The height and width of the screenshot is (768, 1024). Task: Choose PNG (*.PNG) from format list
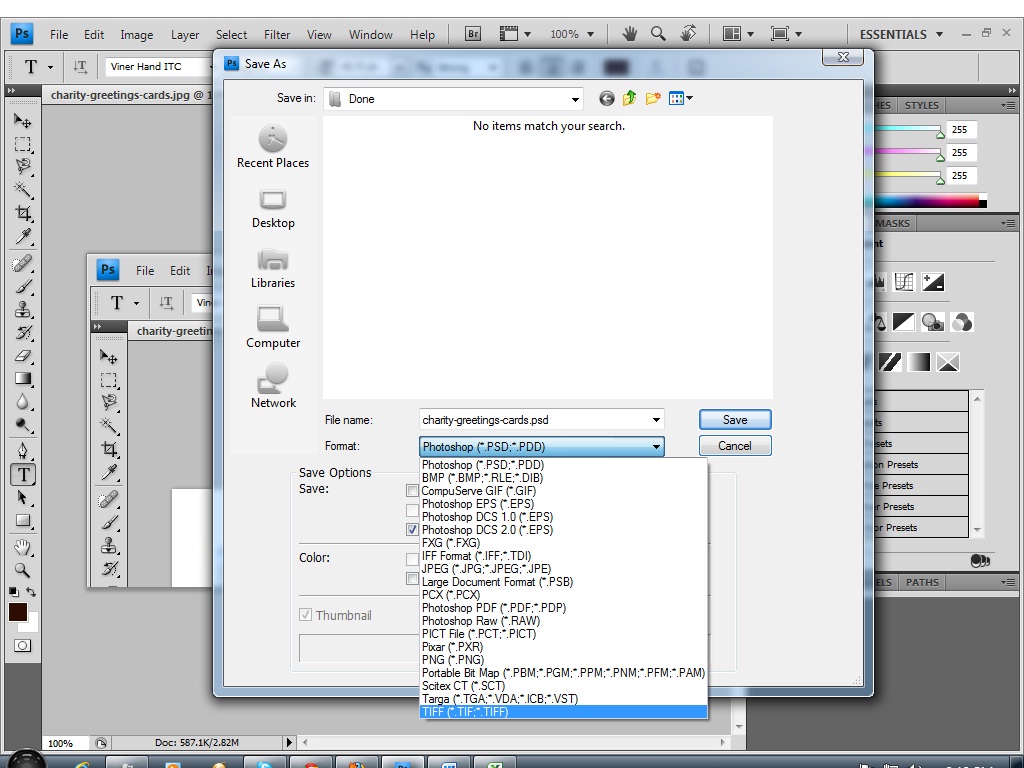453,660
